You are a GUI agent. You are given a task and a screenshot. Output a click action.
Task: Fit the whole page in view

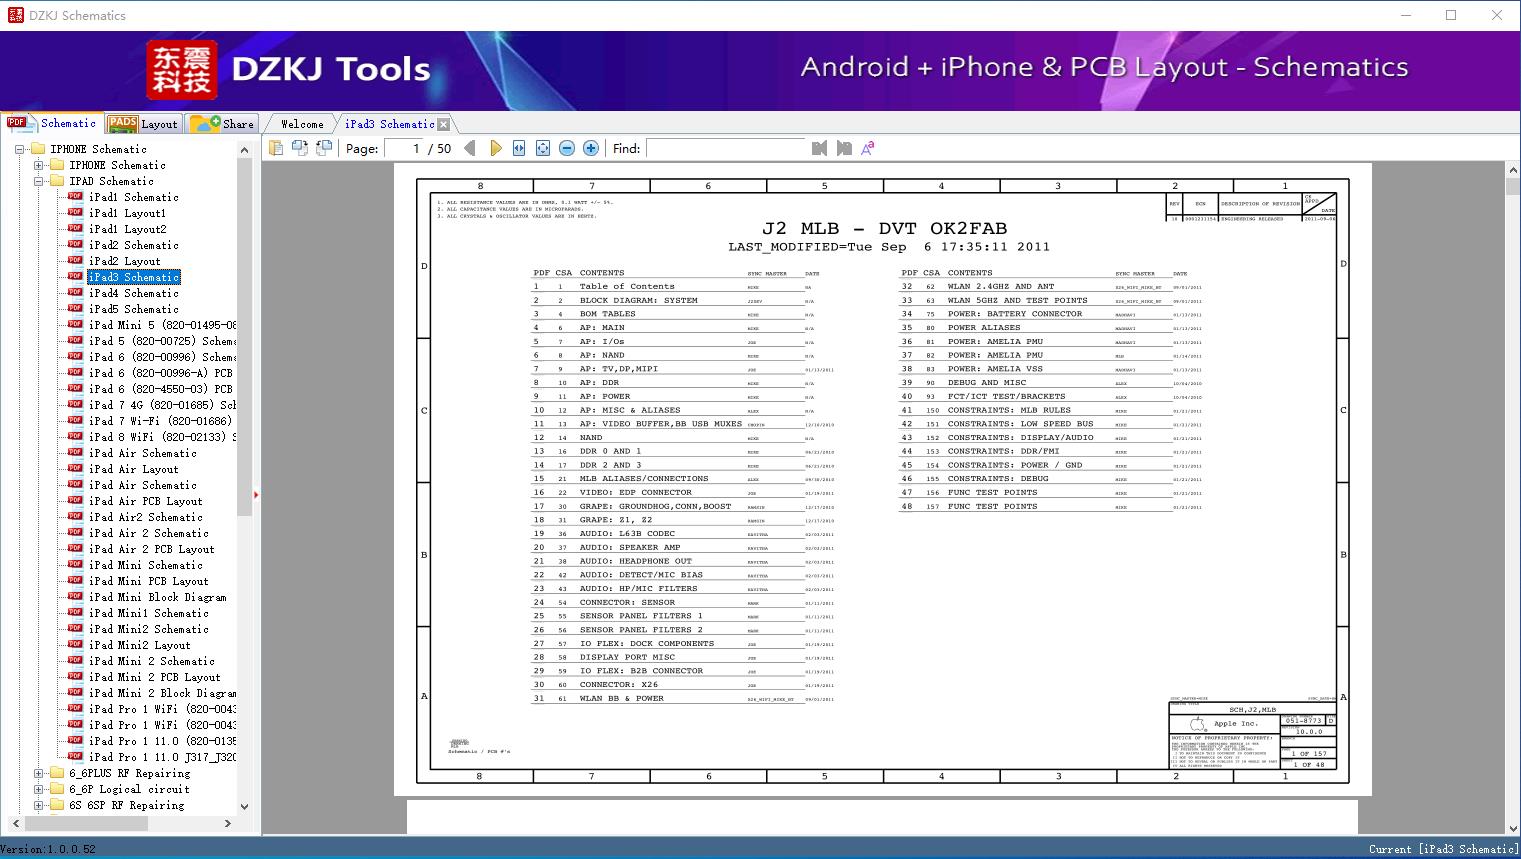(543, 148)
